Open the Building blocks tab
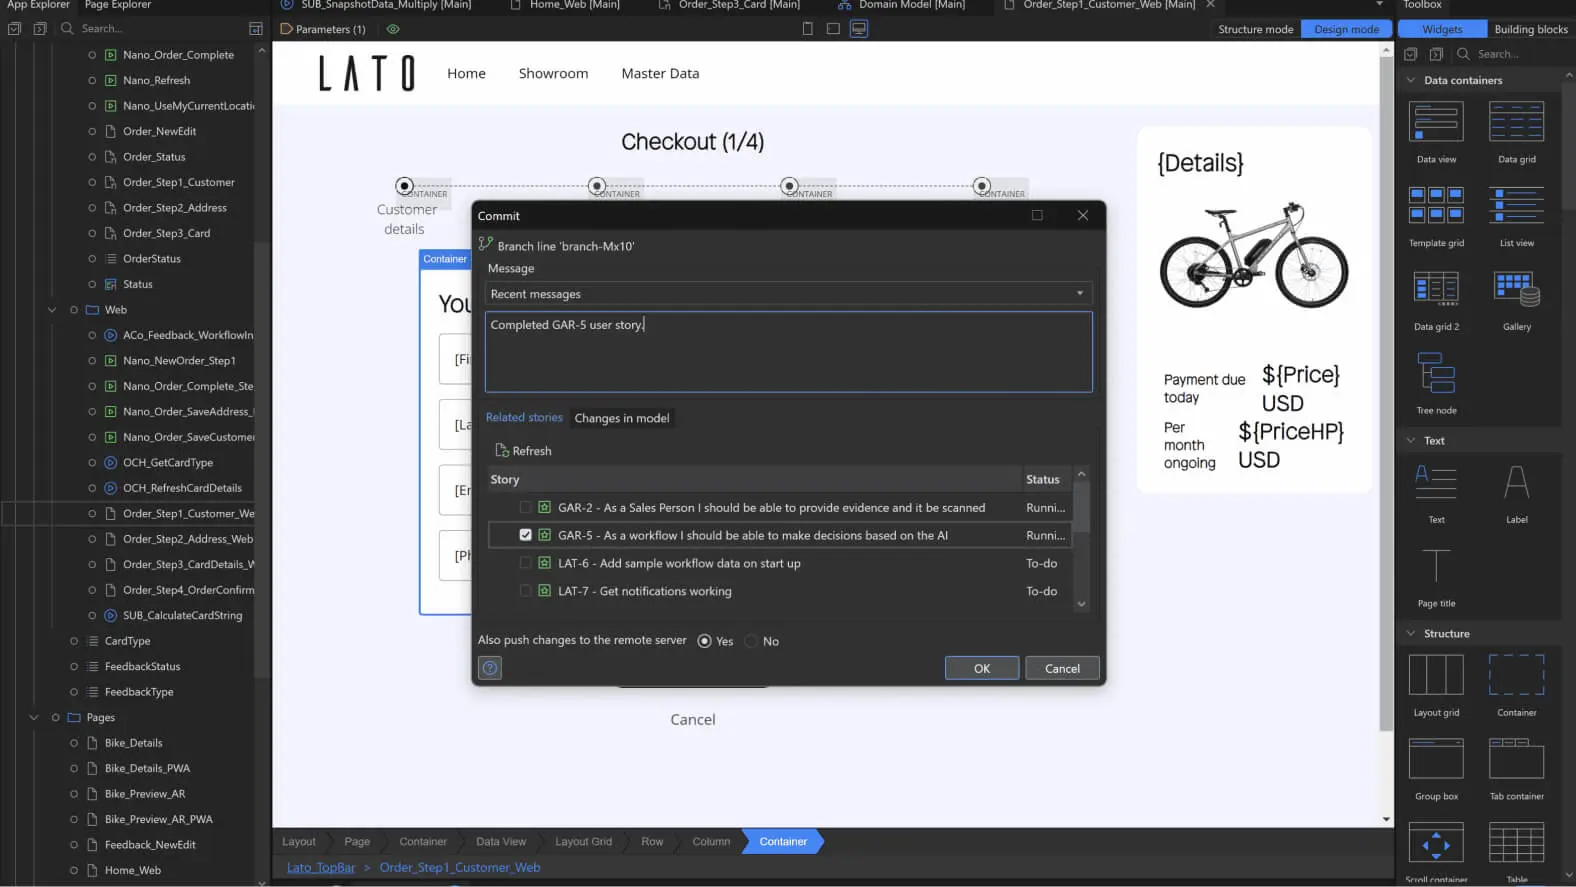 [x=1531, y=29]
